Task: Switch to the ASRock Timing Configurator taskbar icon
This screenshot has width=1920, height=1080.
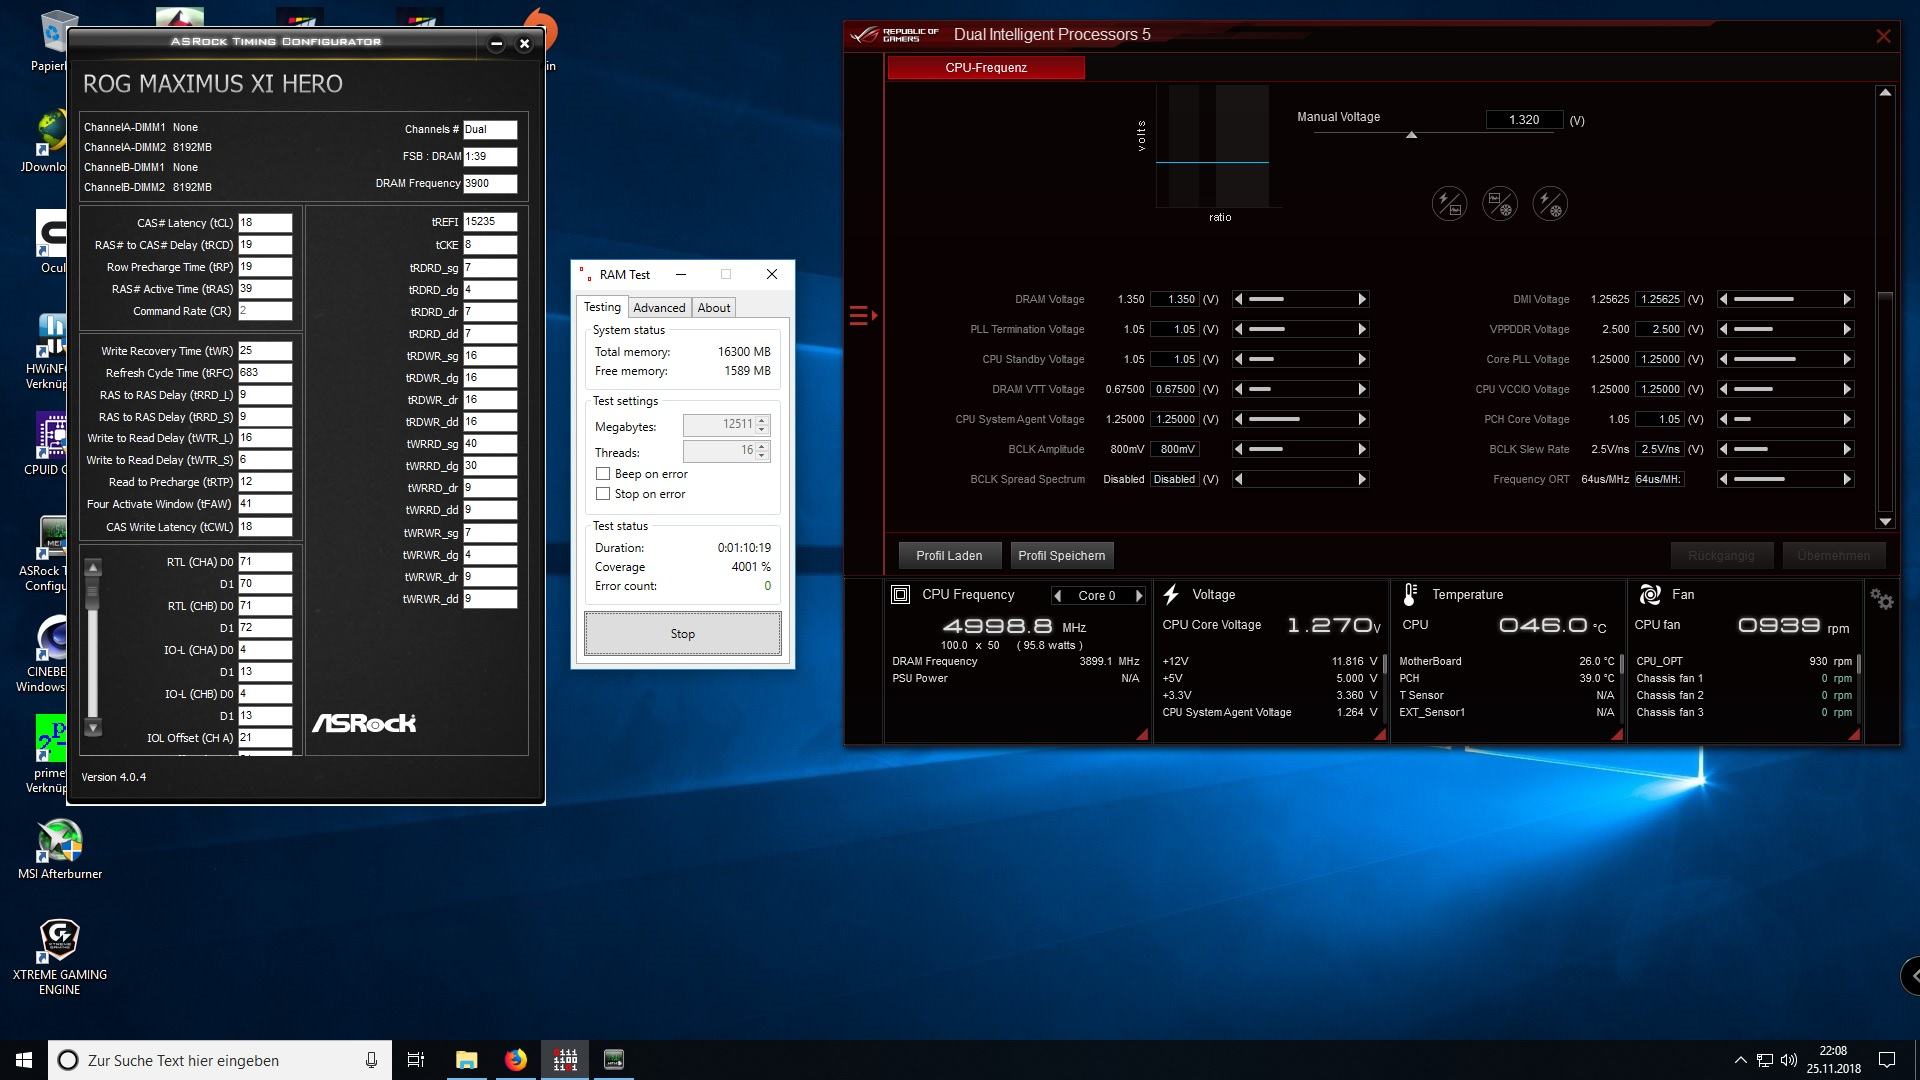Action: [614, 1060]
